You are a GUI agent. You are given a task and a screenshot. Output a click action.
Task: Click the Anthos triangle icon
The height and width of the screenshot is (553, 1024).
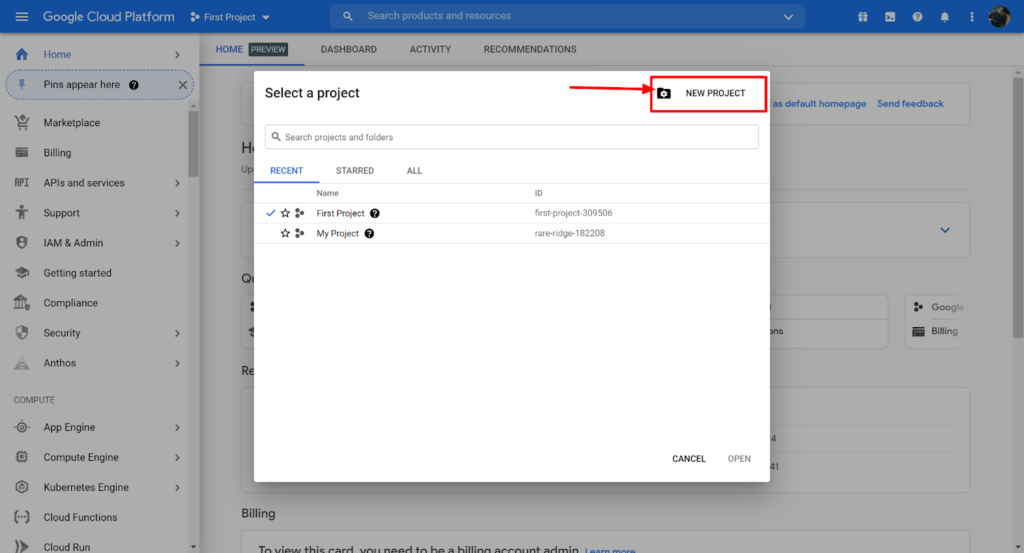(x=22, y=363)
